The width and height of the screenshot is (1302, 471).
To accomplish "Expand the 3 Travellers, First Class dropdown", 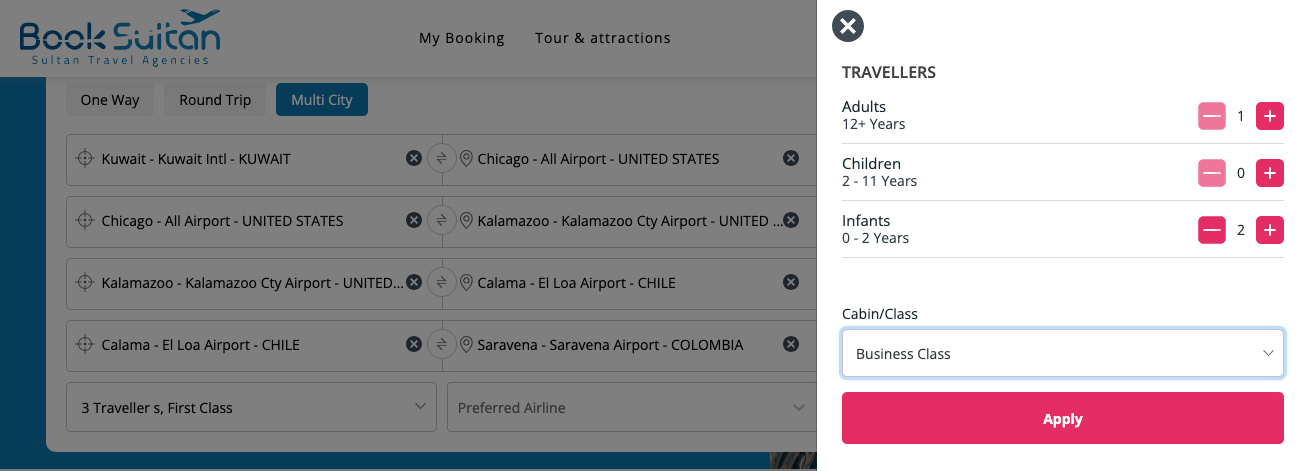I will pyautogui.click(x=251, y=407).
